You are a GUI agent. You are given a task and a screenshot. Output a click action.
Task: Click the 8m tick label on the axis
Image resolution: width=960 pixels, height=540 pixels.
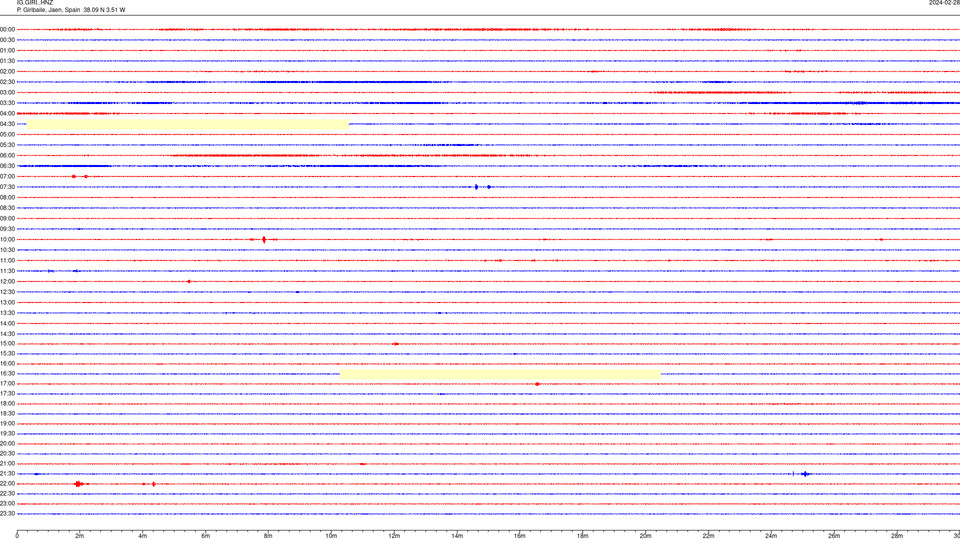(268, 536)
